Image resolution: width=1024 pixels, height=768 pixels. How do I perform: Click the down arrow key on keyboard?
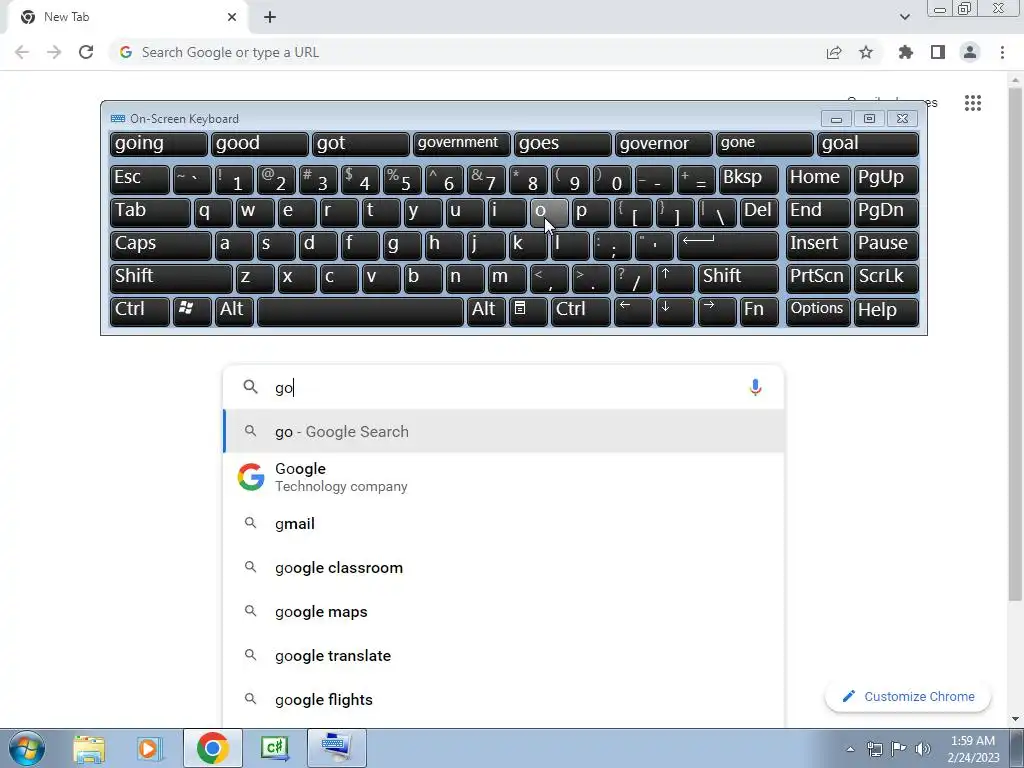point(675,311)
